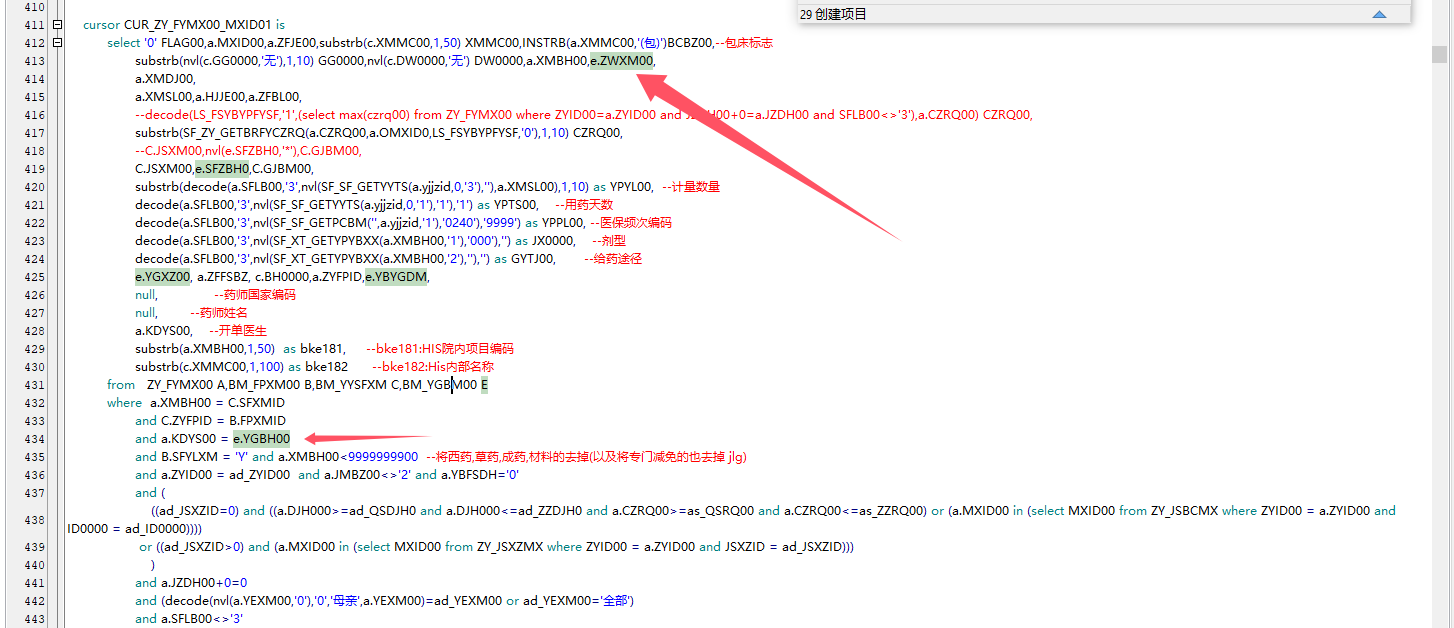Click the comment '--药师姓名'
The height and width of the screenshot is (628, 1454).
[x=218, y=313]
